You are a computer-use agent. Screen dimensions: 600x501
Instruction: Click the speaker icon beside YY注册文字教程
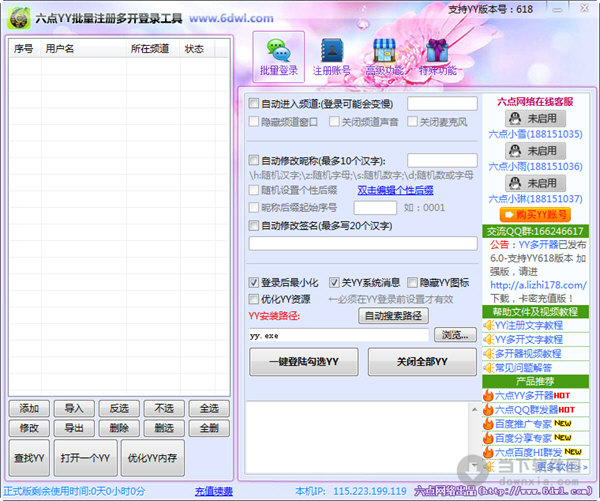click(489, 326)
